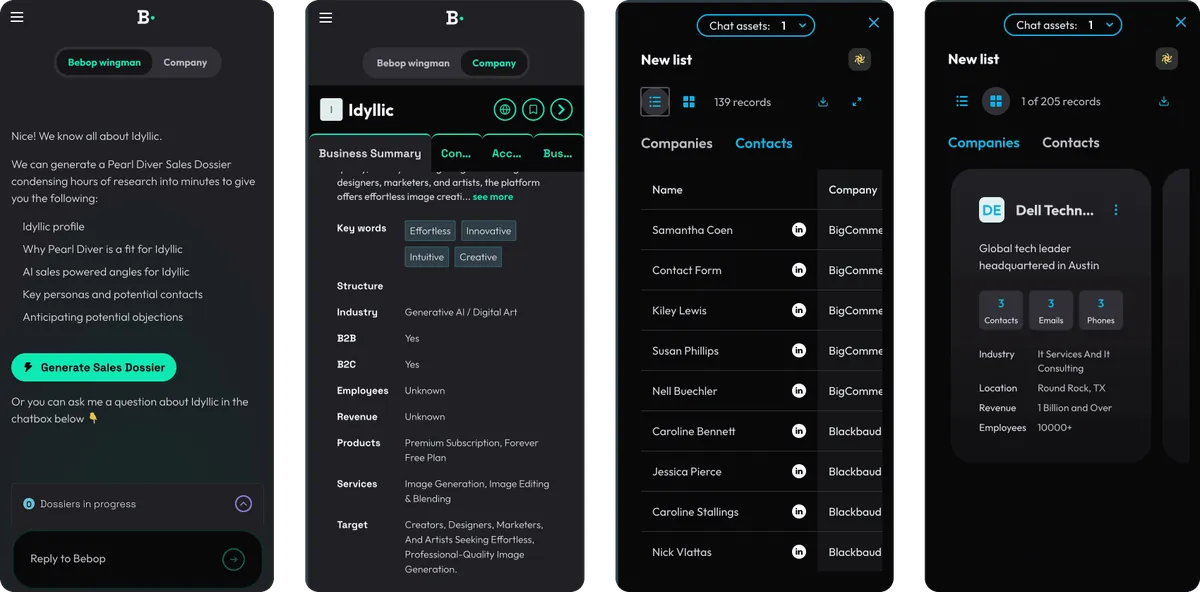Screen dimensions: 1200x592
Task: Open Dell Technologies card options menu
Action: [x=1116, y=210]
